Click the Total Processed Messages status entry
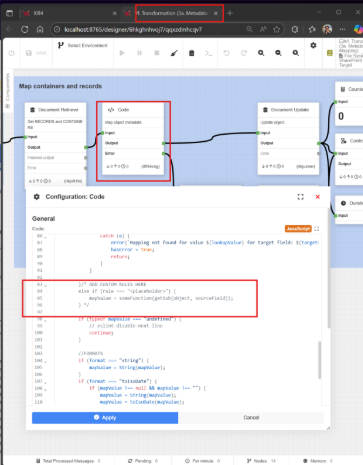The height and width of the screenshot is (465, 363). [x=68, y=461]
